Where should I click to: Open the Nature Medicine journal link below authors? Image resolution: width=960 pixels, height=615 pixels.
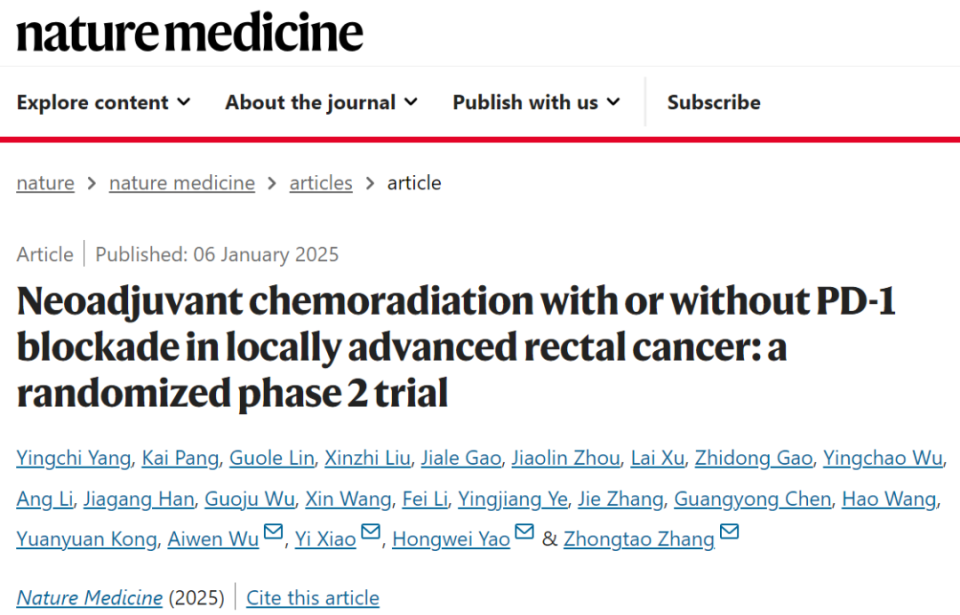point(89,598)
